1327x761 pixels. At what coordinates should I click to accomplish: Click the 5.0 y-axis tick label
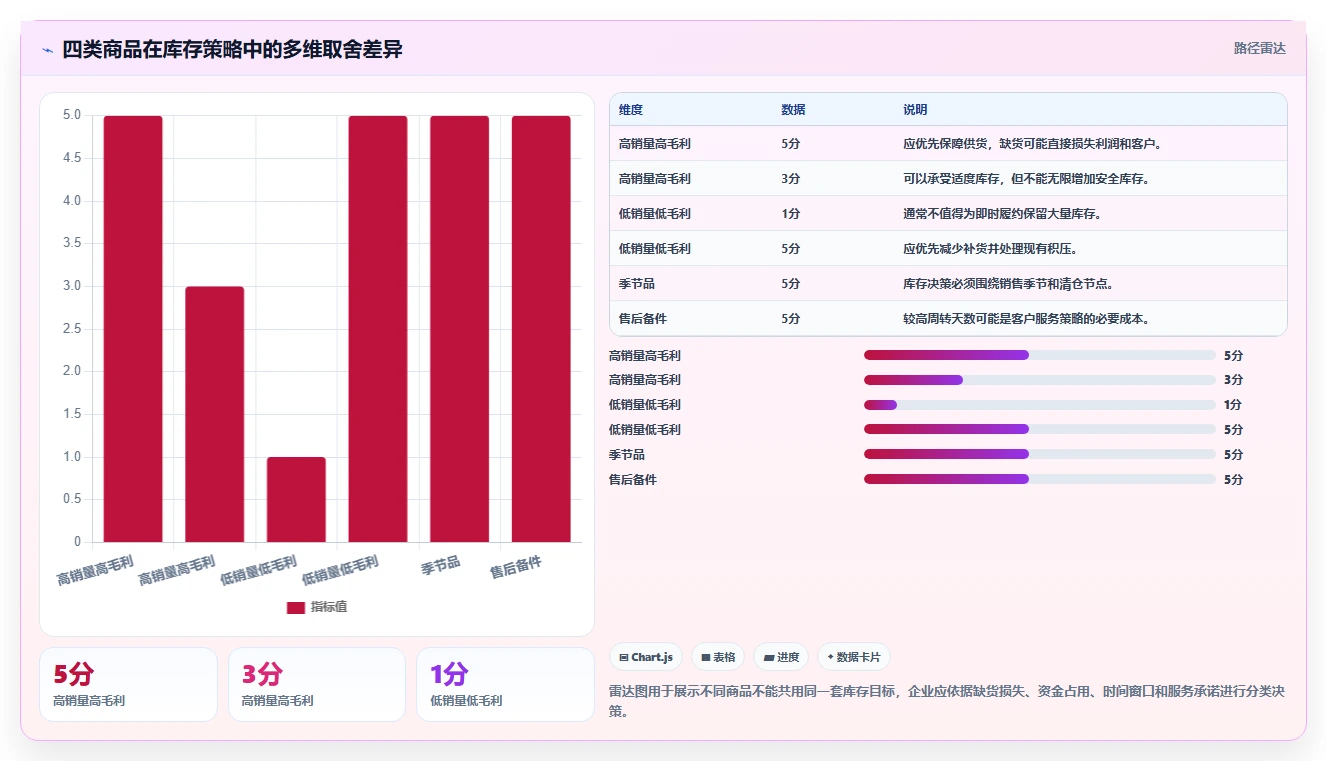coord(72,115)
